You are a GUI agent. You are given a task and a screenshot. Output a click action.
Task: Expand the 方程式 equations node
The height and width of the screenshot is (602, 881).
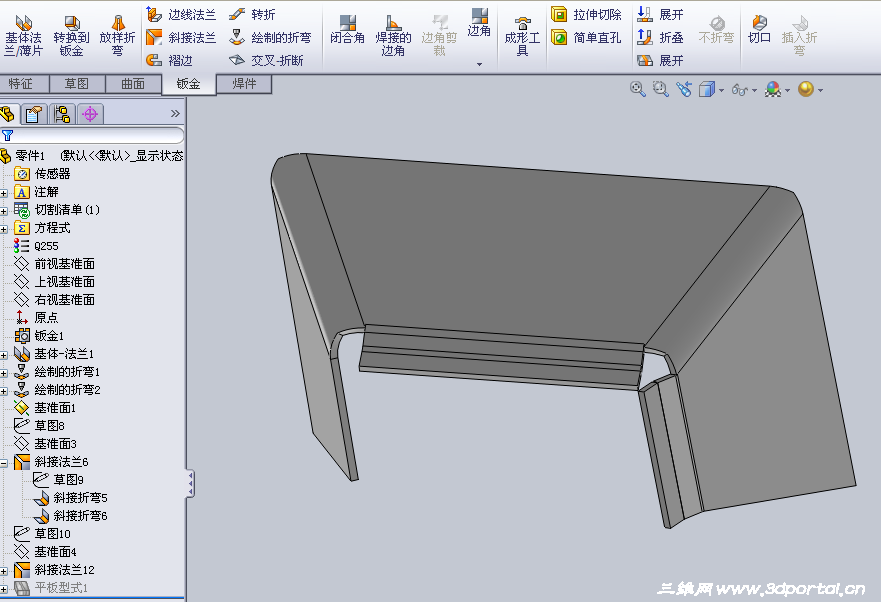tap(3, 229)
